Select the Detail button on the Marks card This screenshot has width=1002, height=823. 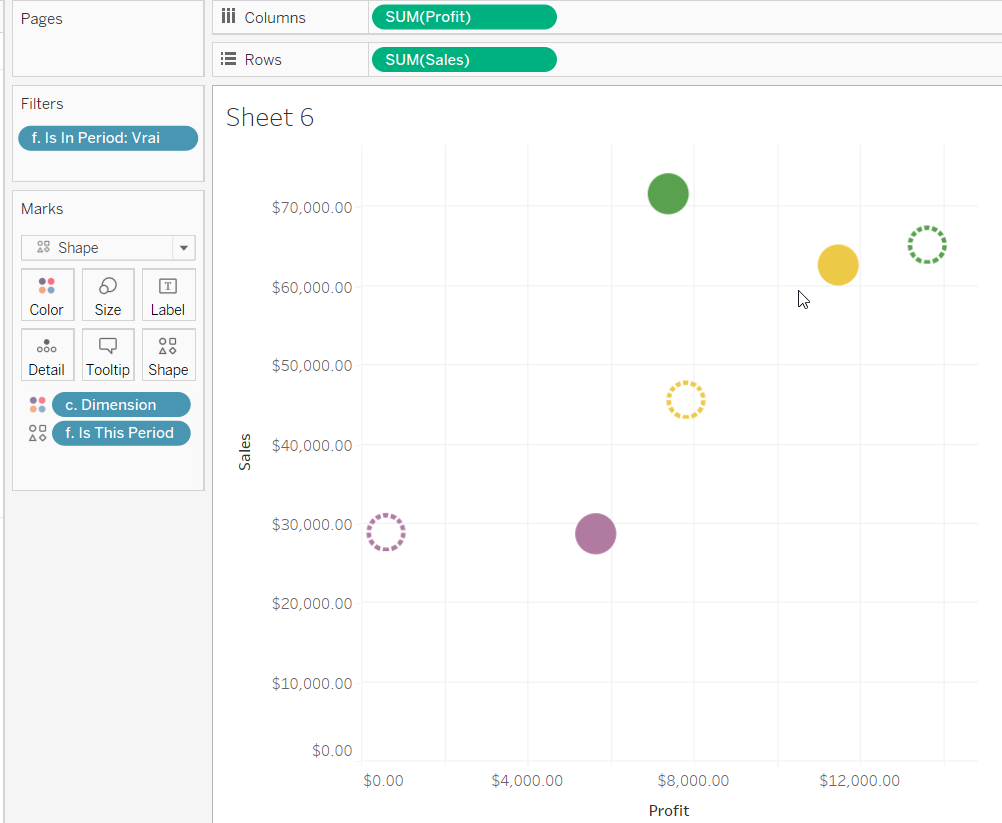[46, 354]
